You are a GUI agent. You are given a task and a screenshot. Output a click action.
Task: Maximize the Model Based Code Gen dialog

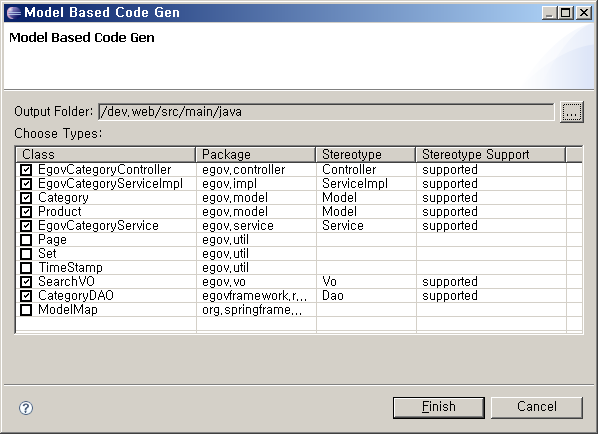point(566,13)
